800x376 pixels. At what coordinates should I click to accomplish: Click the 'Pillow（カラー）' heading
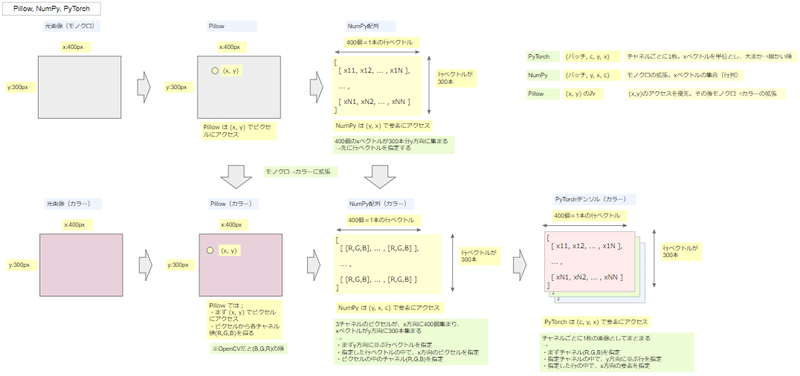(x=233, y=204)
